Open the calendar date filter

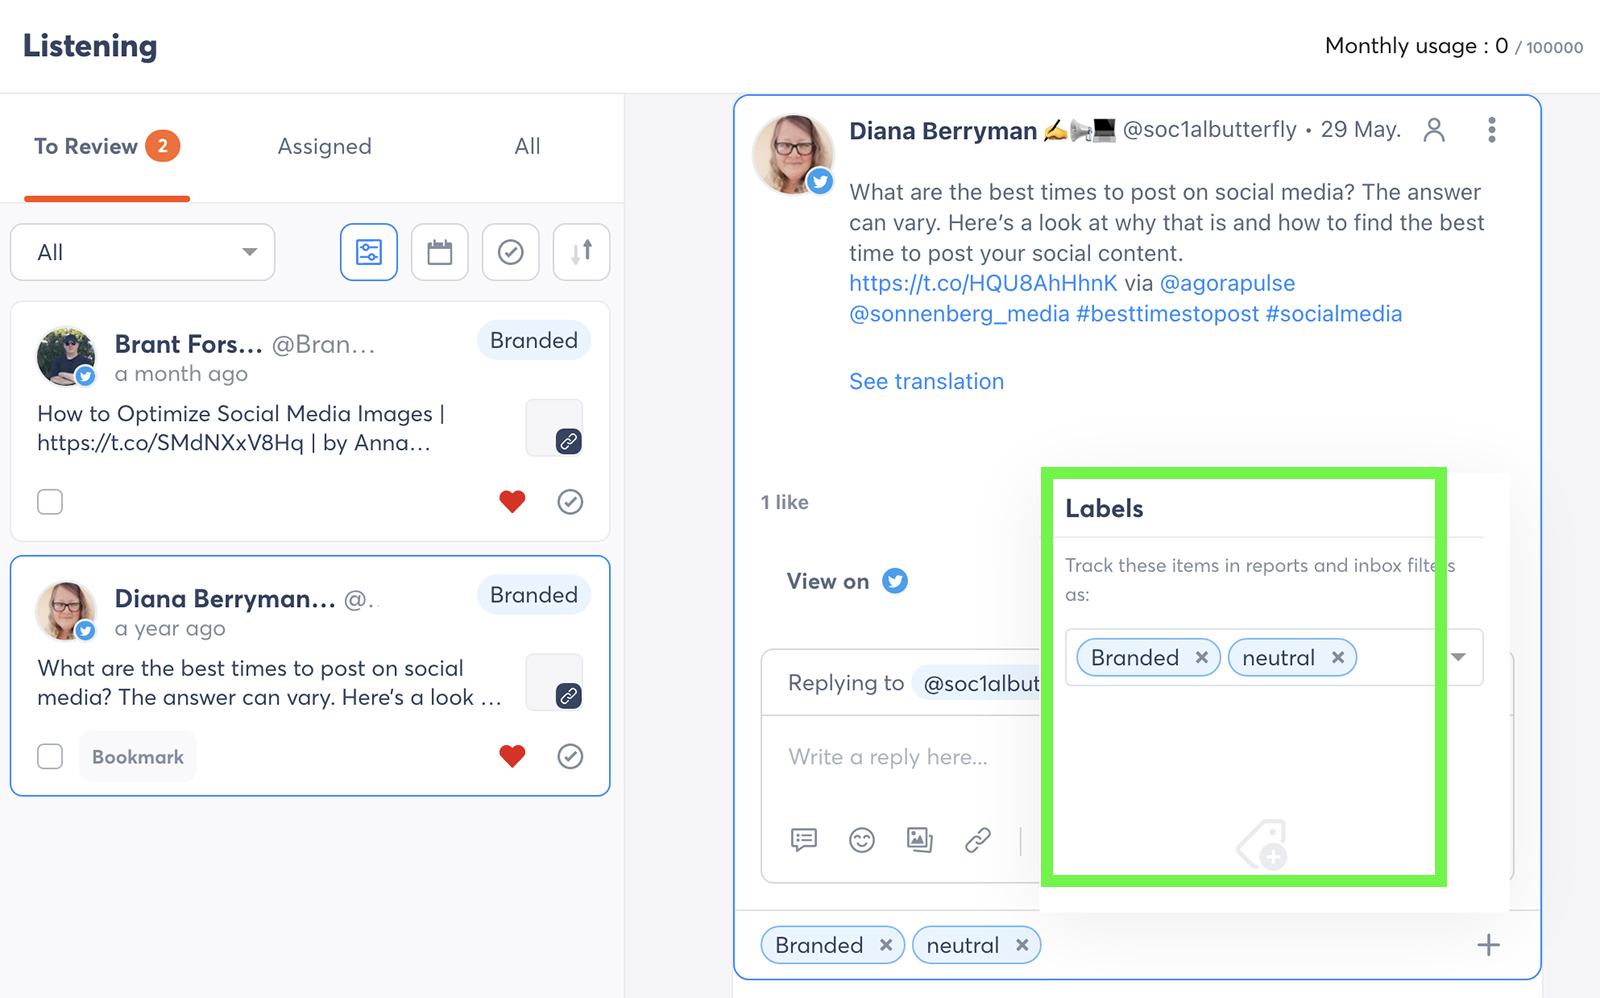tap(440, 252)
